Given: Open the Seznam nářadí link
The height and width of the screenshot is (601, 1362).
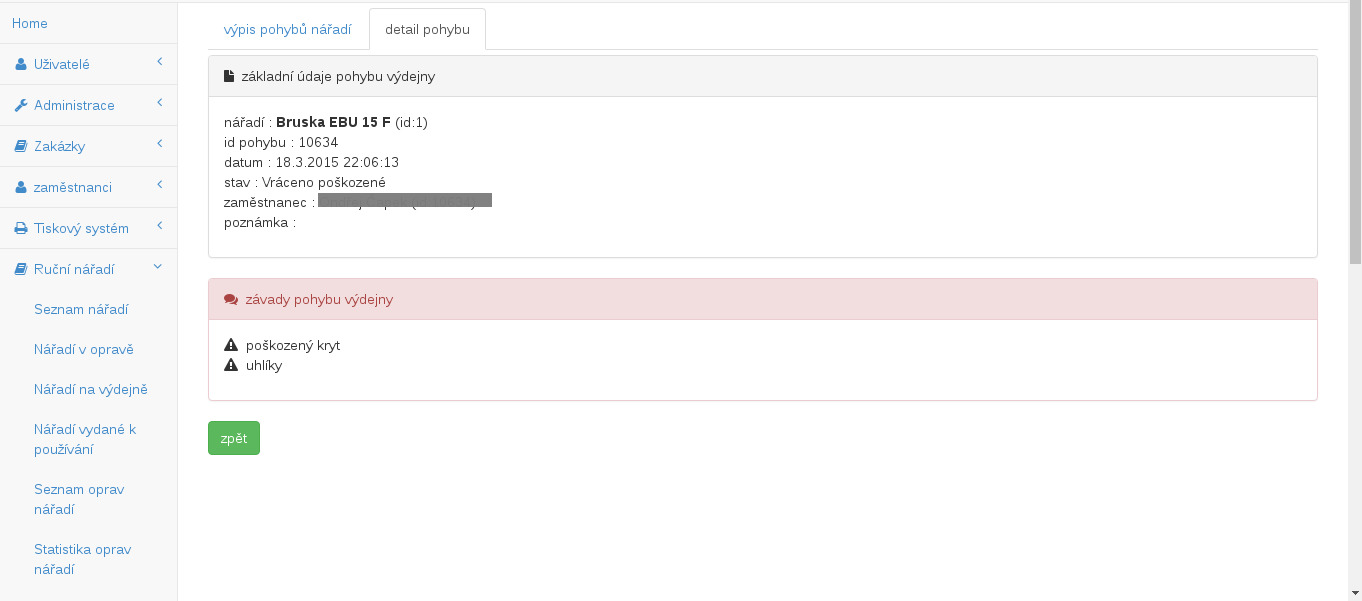Looking at the screenshot, I should click(x=81, y=310).
